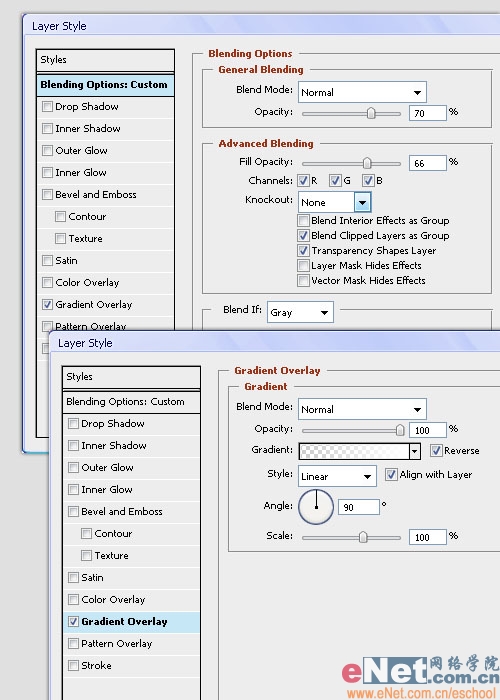
Task: Enable Outer Glow in the back Layer Style window
Action: pyautogui.click(x=47, y=150)
